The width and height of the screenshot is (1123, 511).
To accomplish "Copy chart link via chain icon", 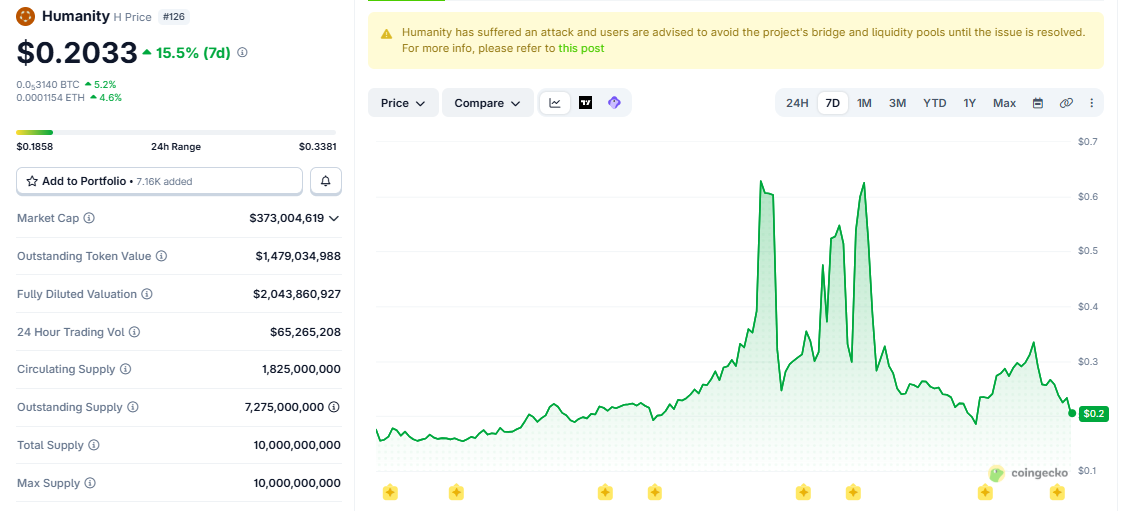I will 1066,103.
